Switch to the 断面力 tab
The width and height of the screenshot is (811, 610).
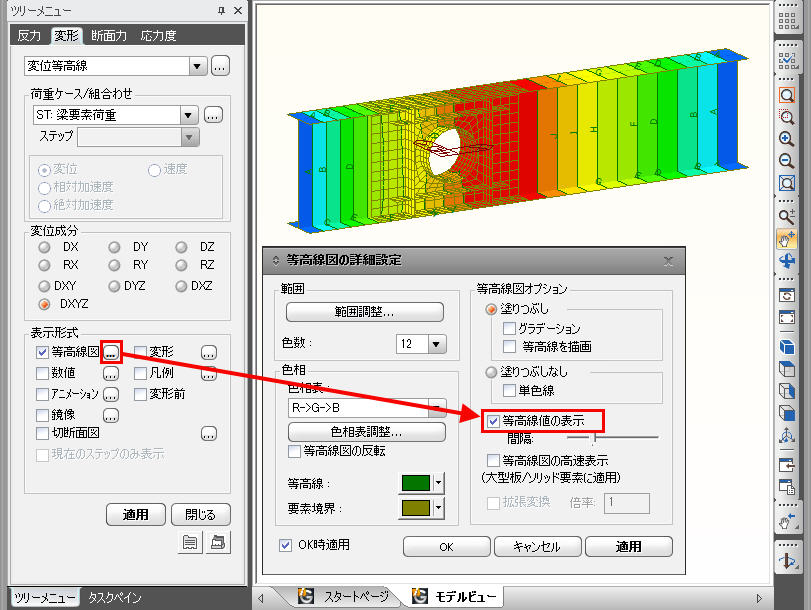pos(108,36)
